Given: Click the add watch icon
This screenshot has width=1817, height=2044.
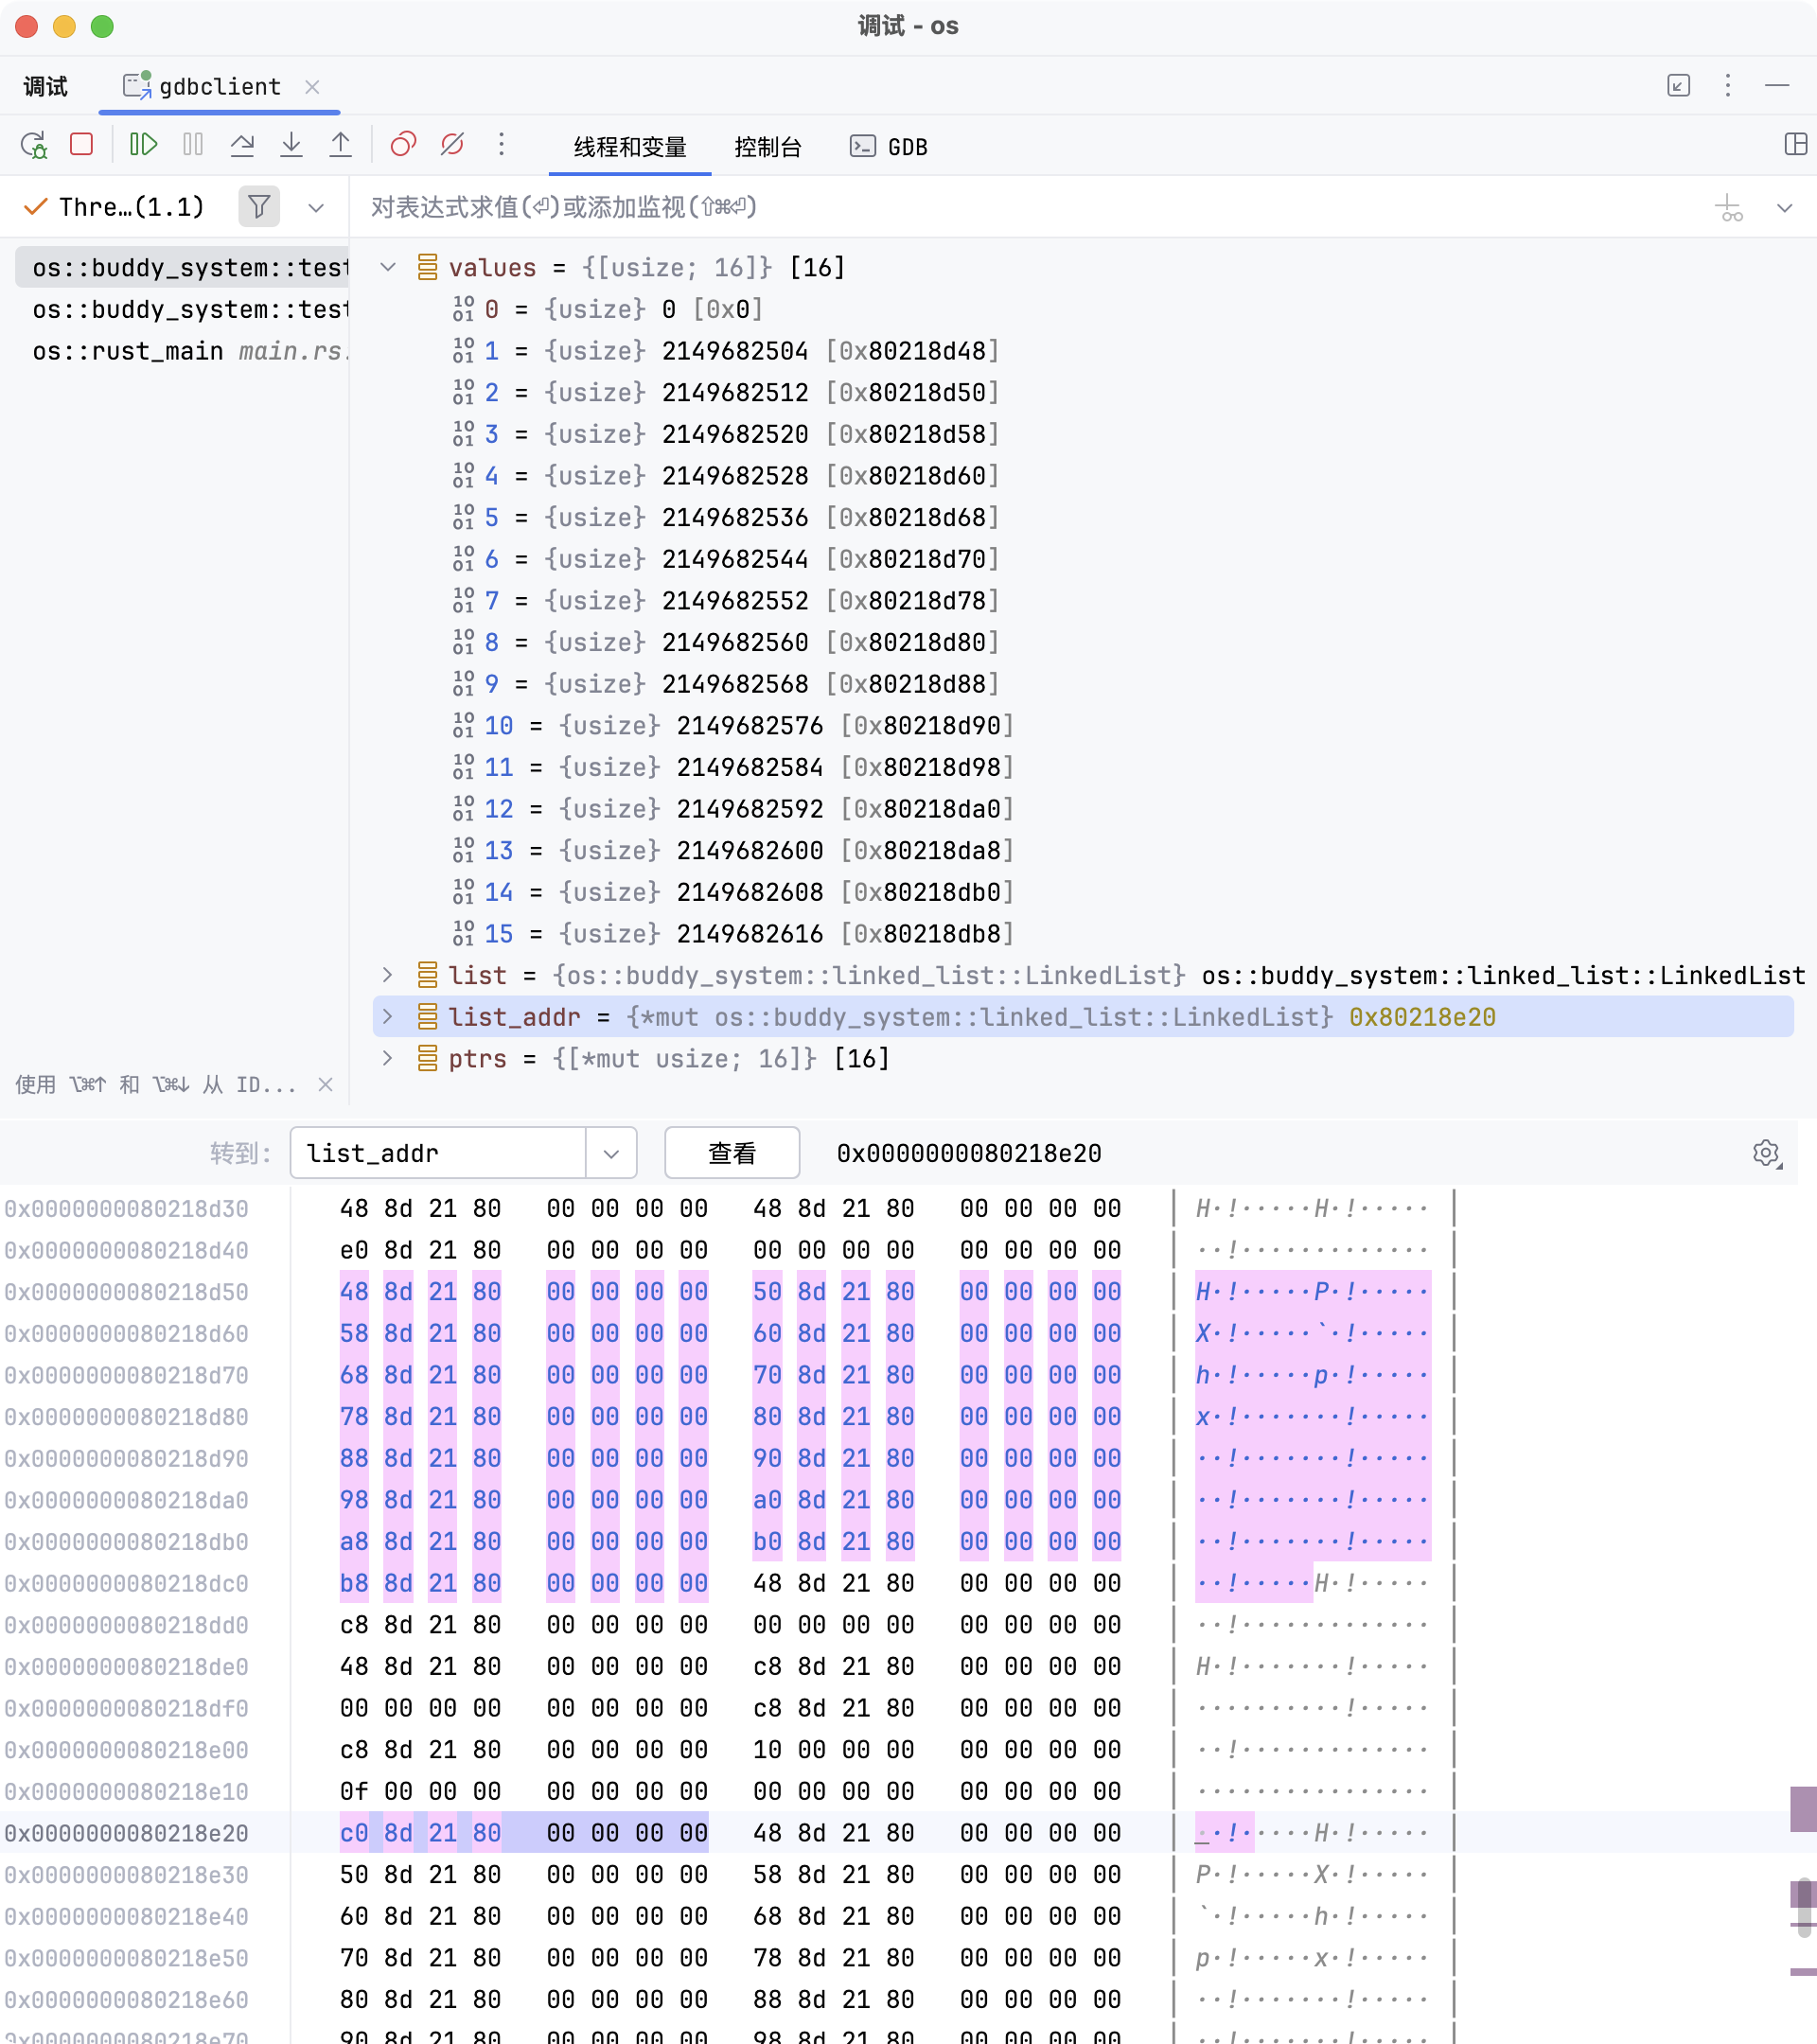Looking at the screenshot, I should tap(1728, 208).
